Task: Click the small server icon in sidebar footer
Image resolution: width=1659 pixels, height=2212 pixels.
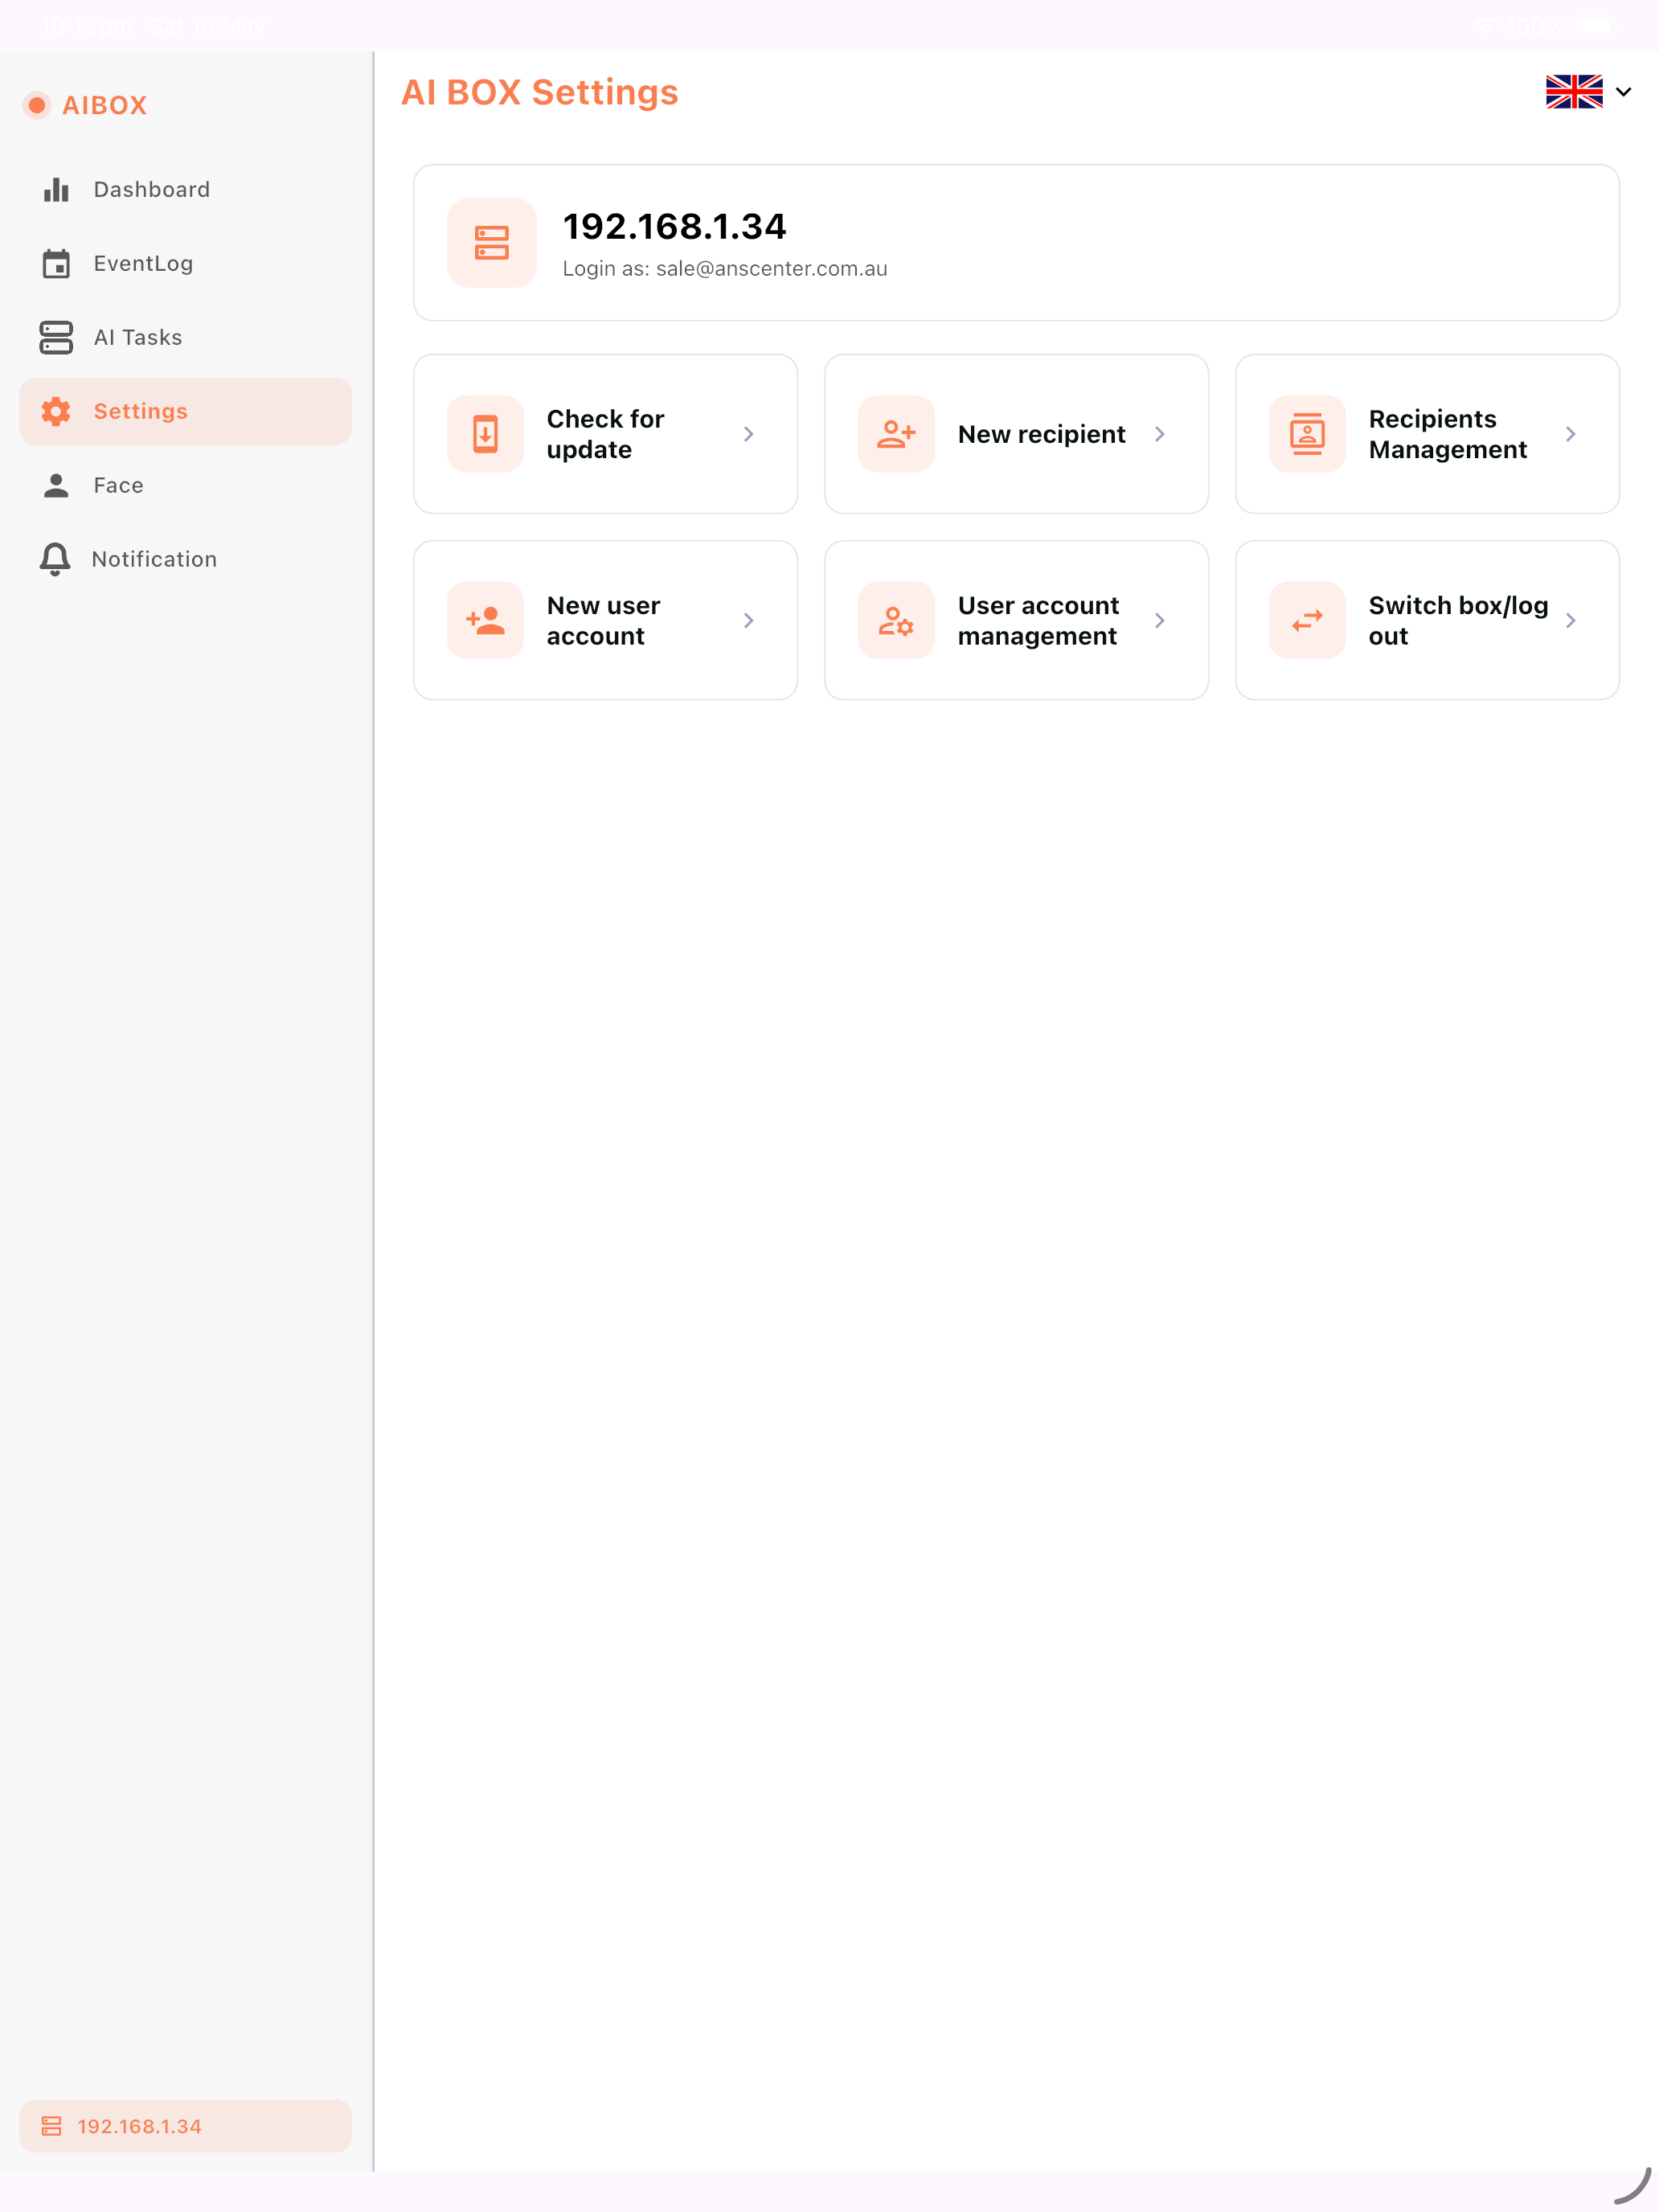Action: [x=52, y=2126]
